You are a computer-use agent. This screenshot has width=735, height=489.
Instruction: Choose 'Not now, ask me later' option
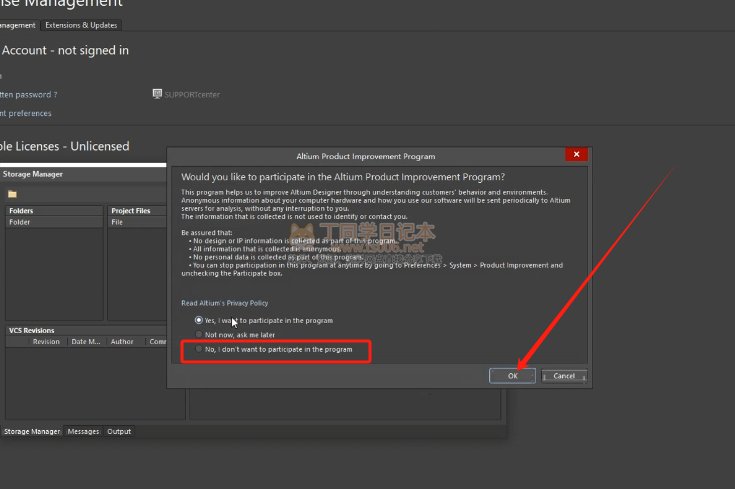199,334
